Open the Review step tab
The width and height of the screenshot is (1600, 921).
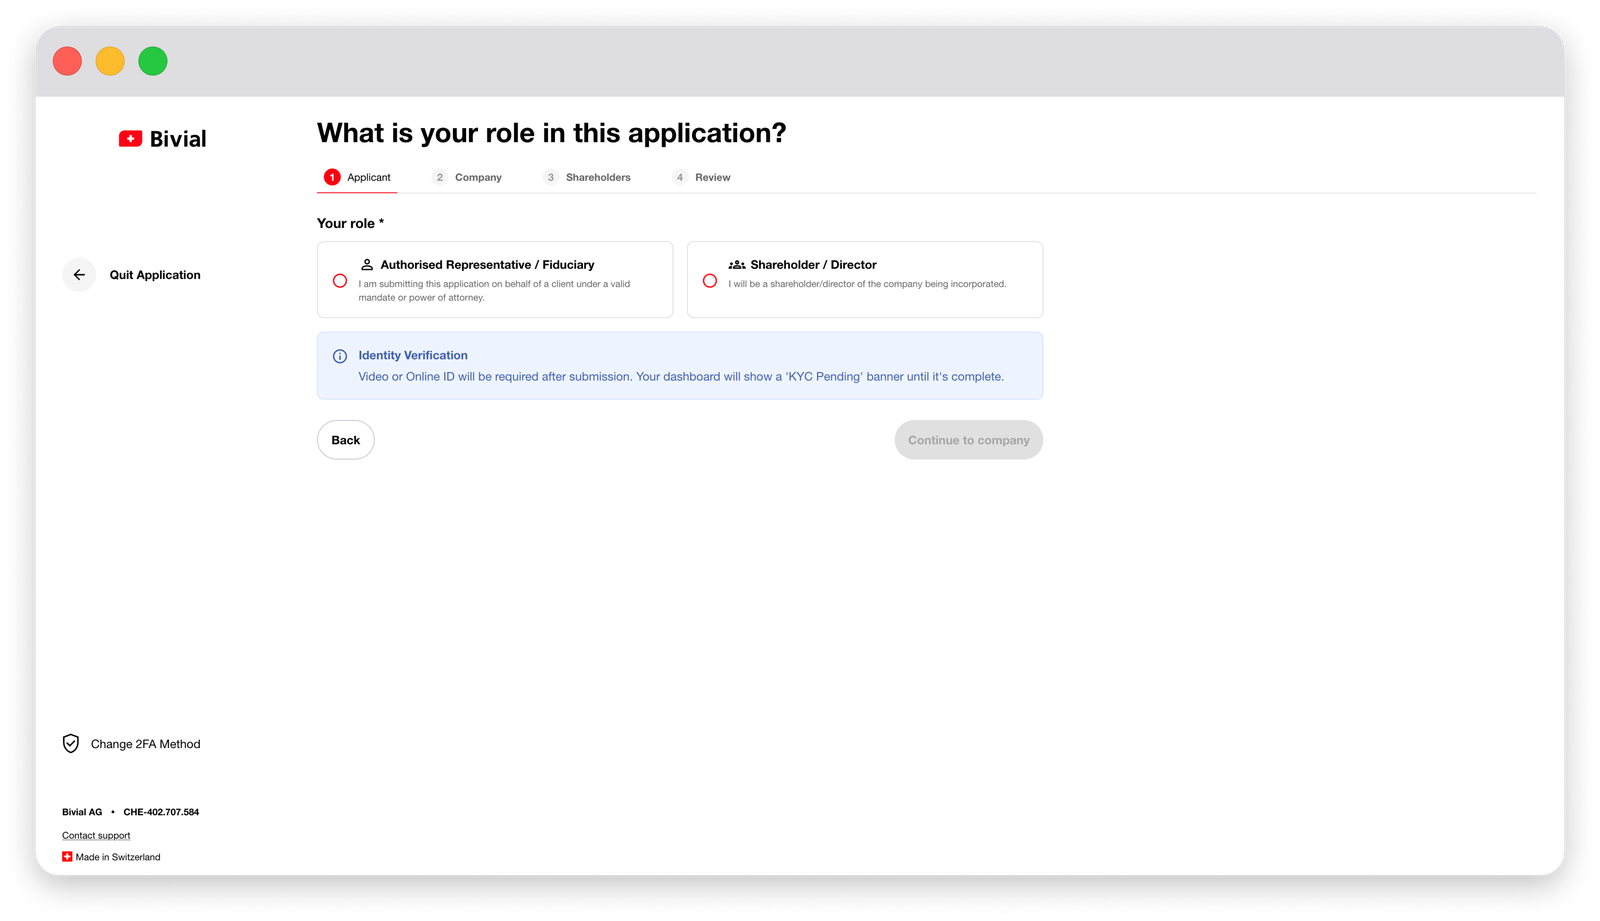coord(702,177)
